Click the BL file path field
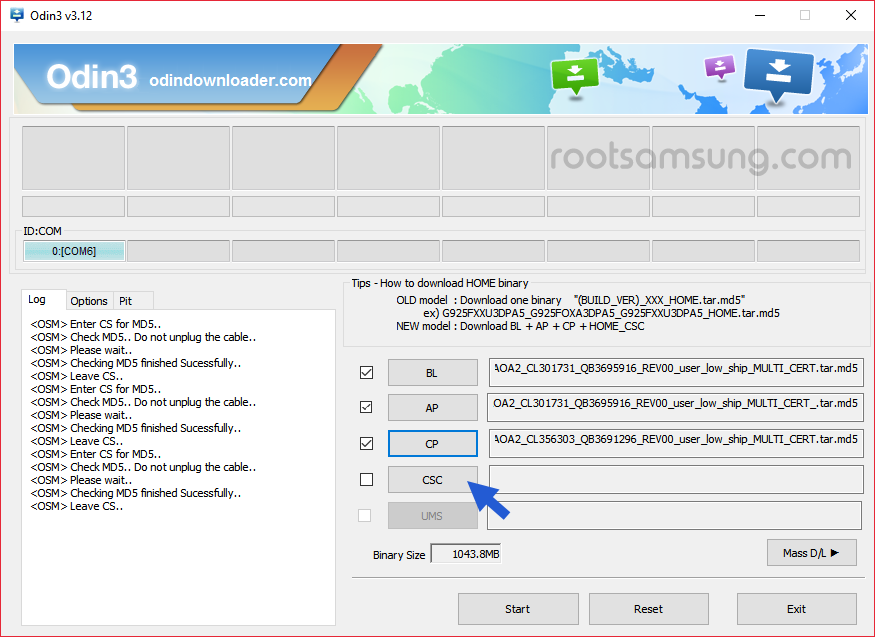Screen dimensions: 875x637 676,372
